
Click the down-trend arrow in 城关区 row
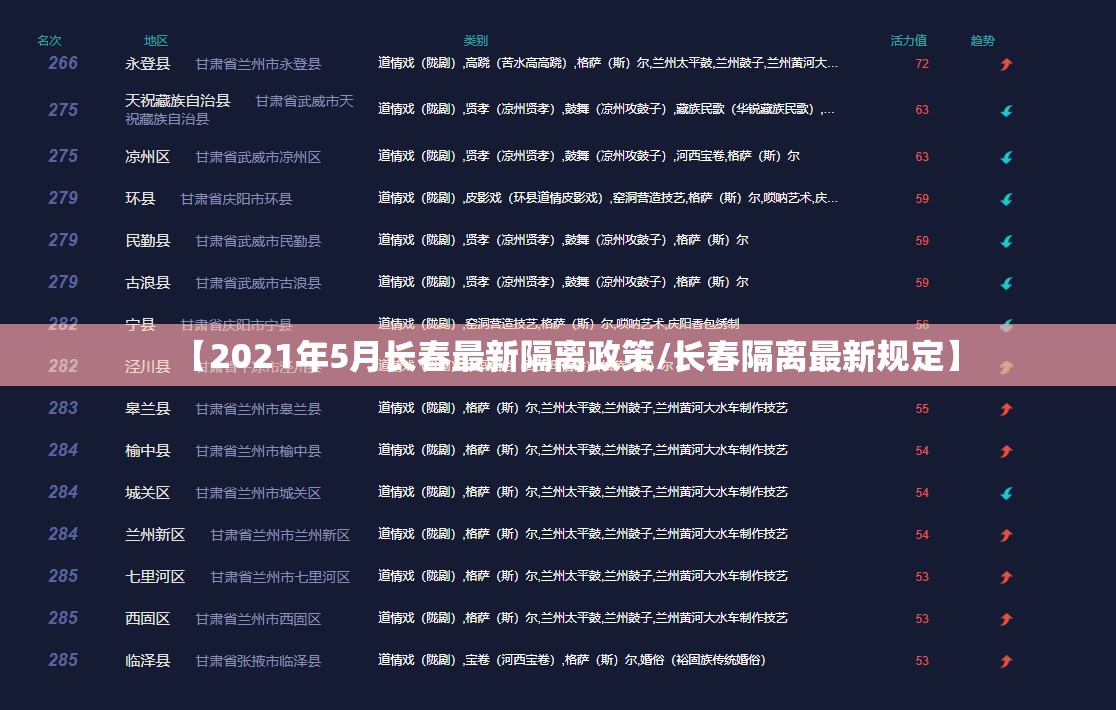click(x=1006, y=493)
